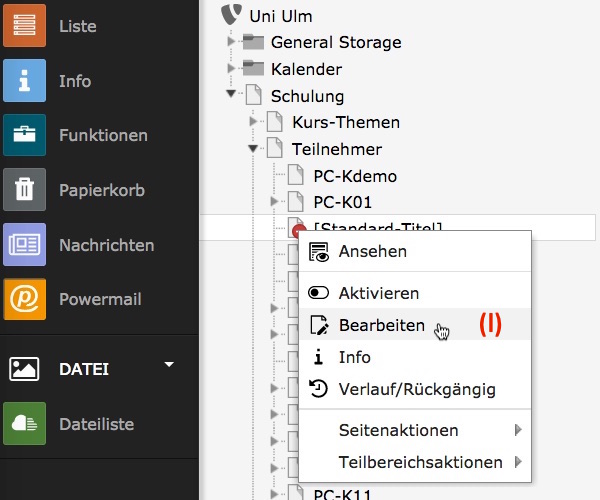Image resolution: width=600 pixels, height=500 pixels.
Task: Select the Nachrichten news icon
Action: [x=24, y=245]
